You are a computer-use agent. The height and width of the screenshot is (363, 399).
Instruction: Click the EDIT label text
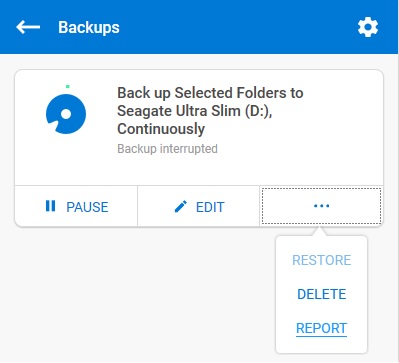click(210, 207)
